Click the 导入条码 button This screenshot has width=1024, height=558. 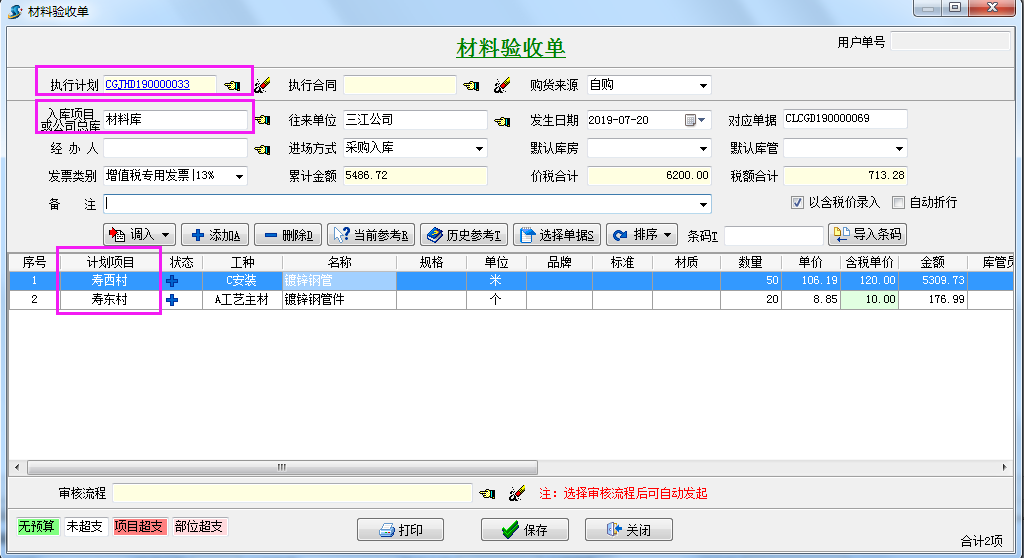click(866, 235)
